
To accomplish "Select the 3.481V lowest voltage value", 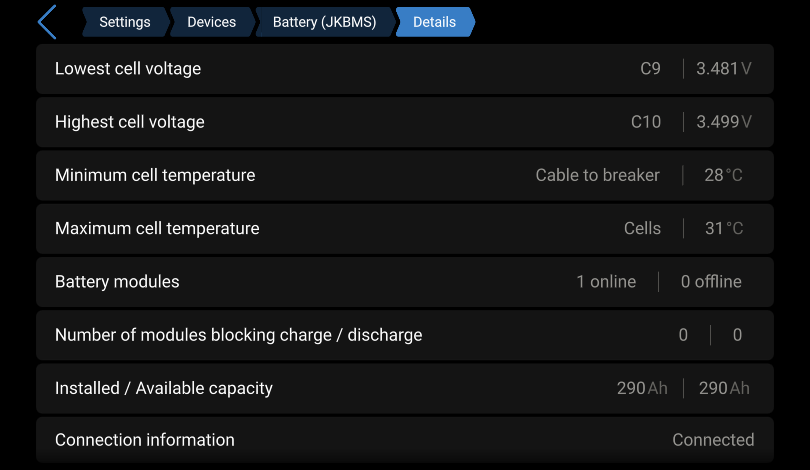I will (724, 69).
